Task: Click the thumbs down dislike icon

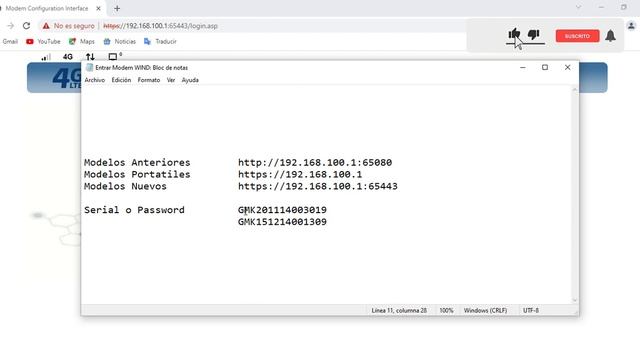Action: (x=533, y=35)
